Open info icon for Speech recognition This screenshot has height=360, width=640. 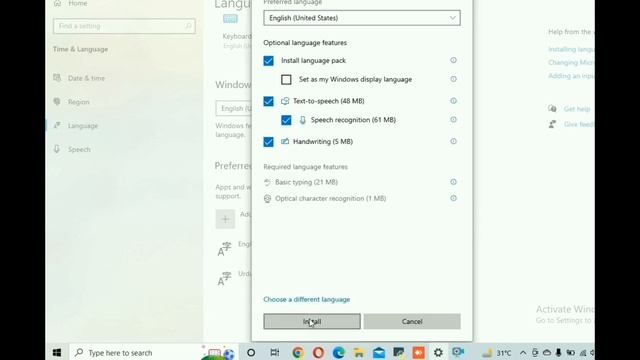point(453,119)
